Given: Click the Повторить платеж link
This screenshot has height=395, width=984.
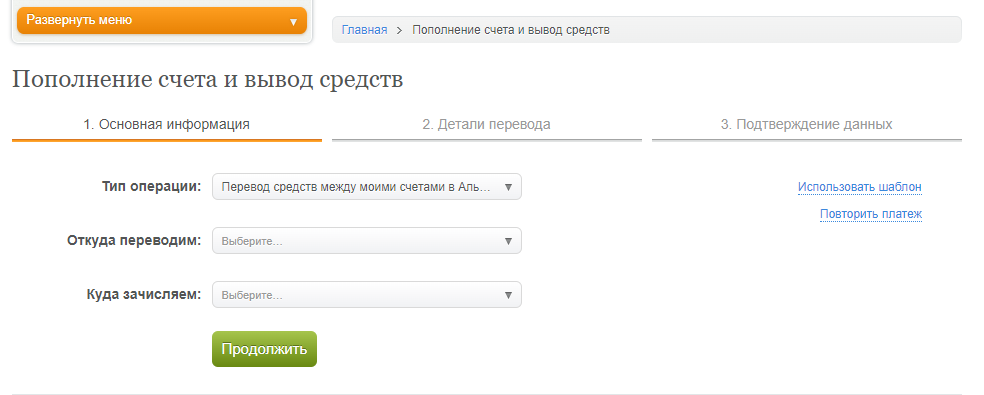Looking at the screenshot, I should click(x=871, y=214).
